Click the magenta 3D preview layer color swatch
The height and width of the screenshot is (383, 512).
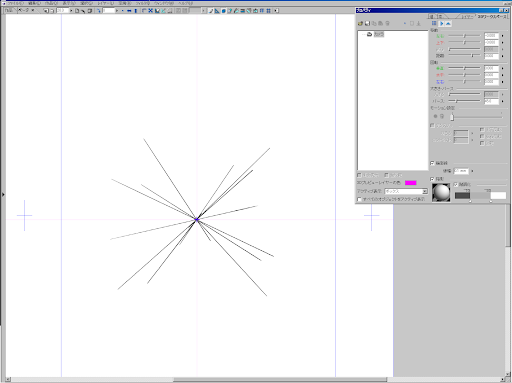click(411, 183)
